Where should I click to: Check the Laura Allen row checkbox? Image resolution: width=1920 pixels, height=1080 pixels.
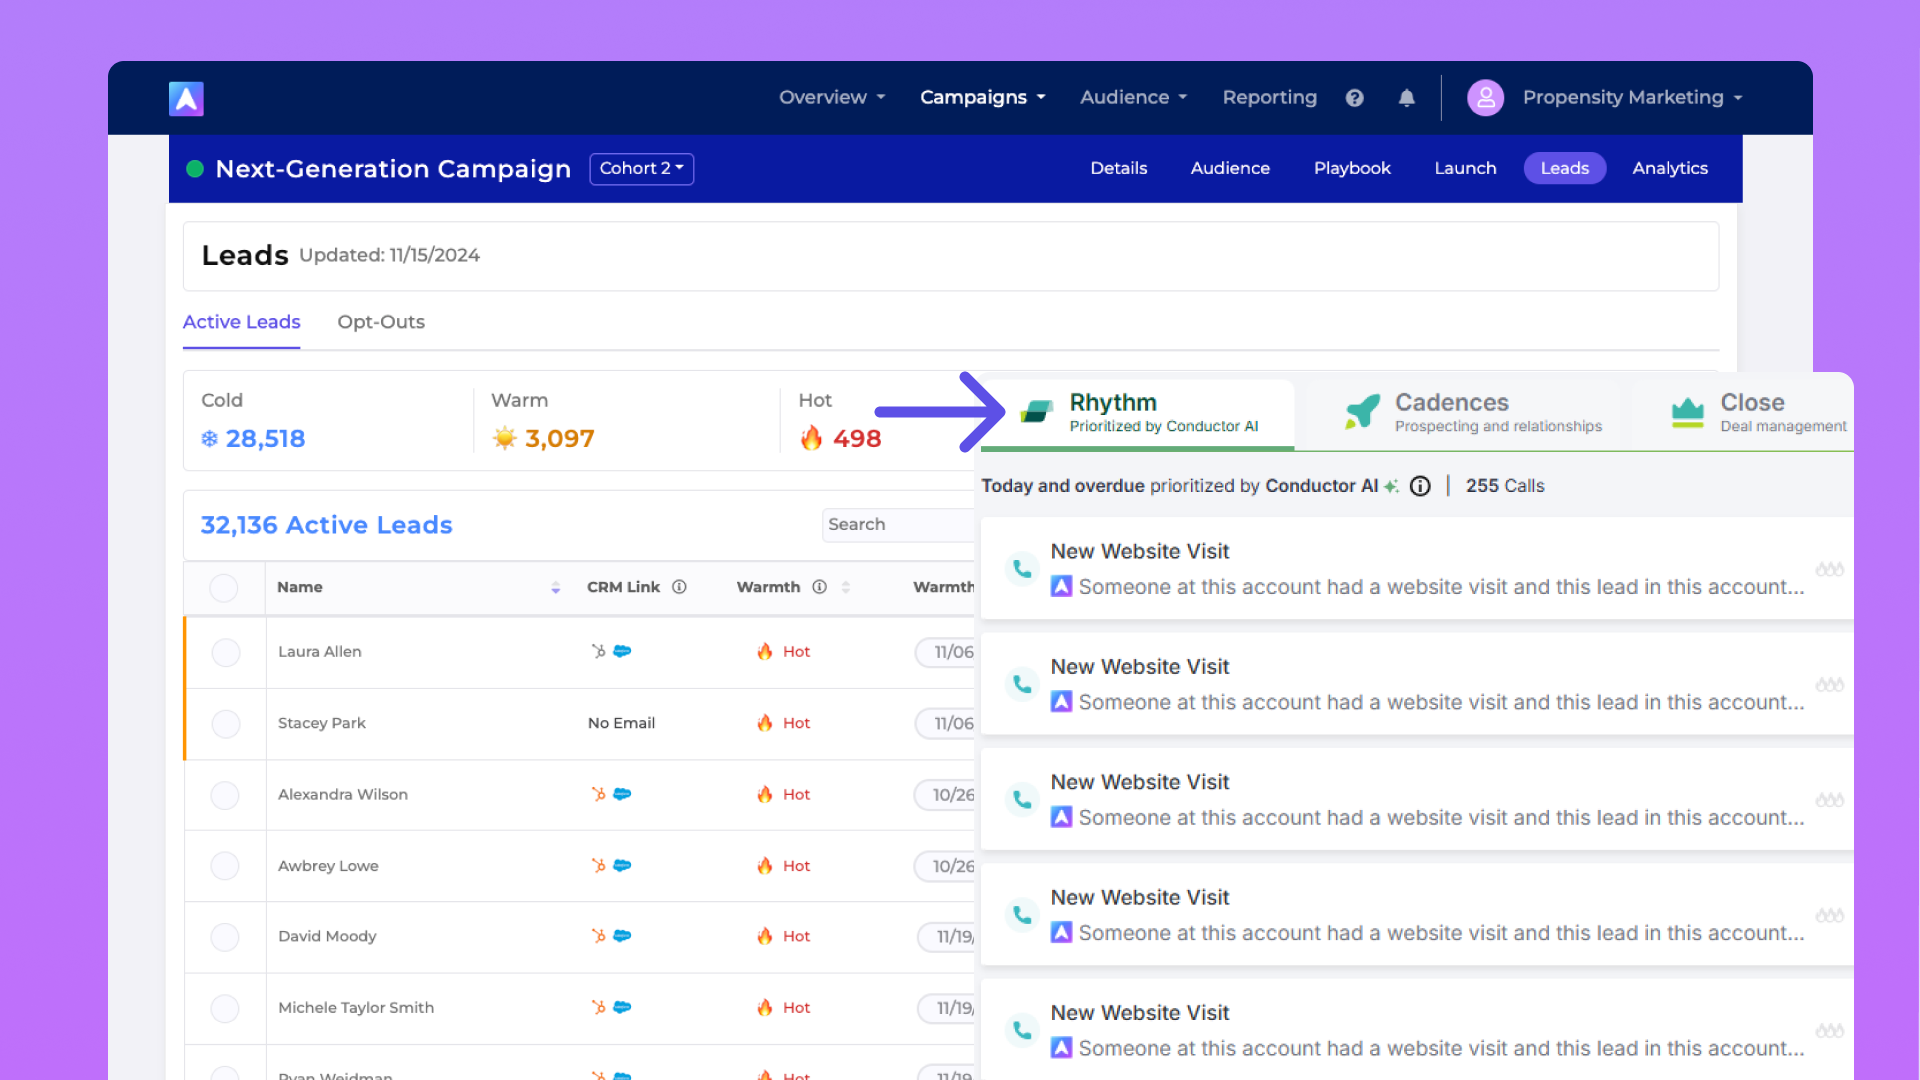pyautogui.click(x=226, y=652)
